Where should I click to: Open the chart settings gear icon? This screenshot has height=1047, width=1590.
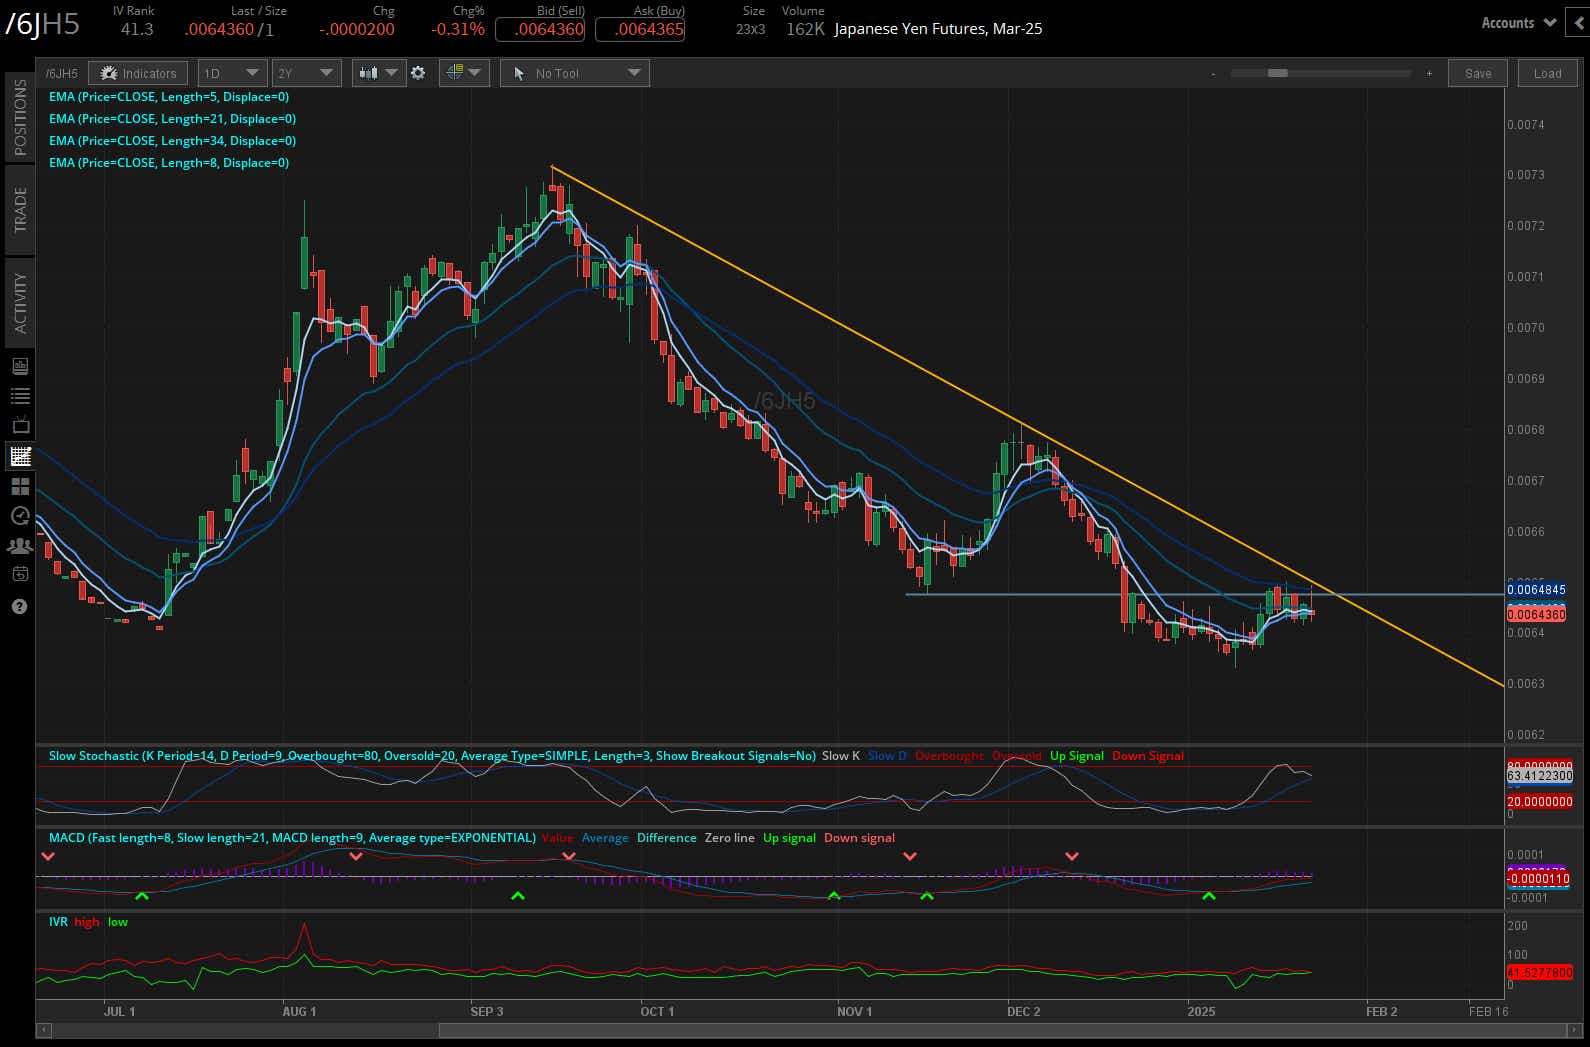(418, 73)
